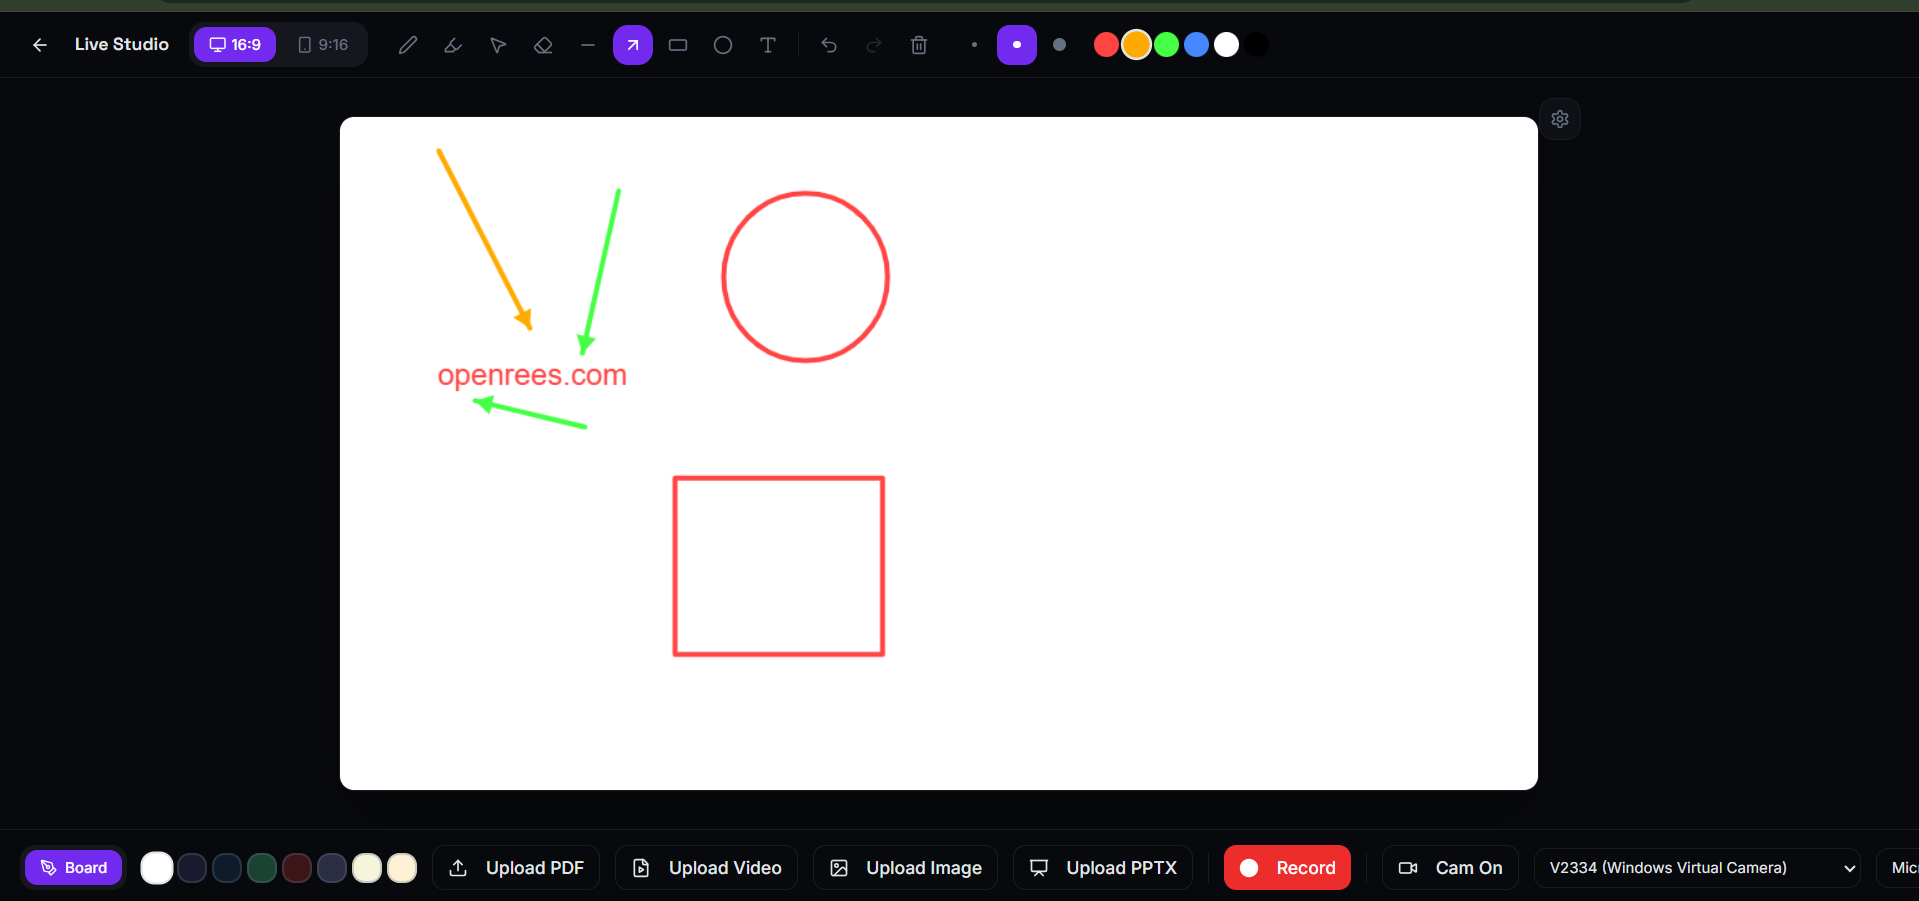Set board background to dark navy
Image resolution: width=1919 pixels, height=901 pixels.
pos(192,868)
